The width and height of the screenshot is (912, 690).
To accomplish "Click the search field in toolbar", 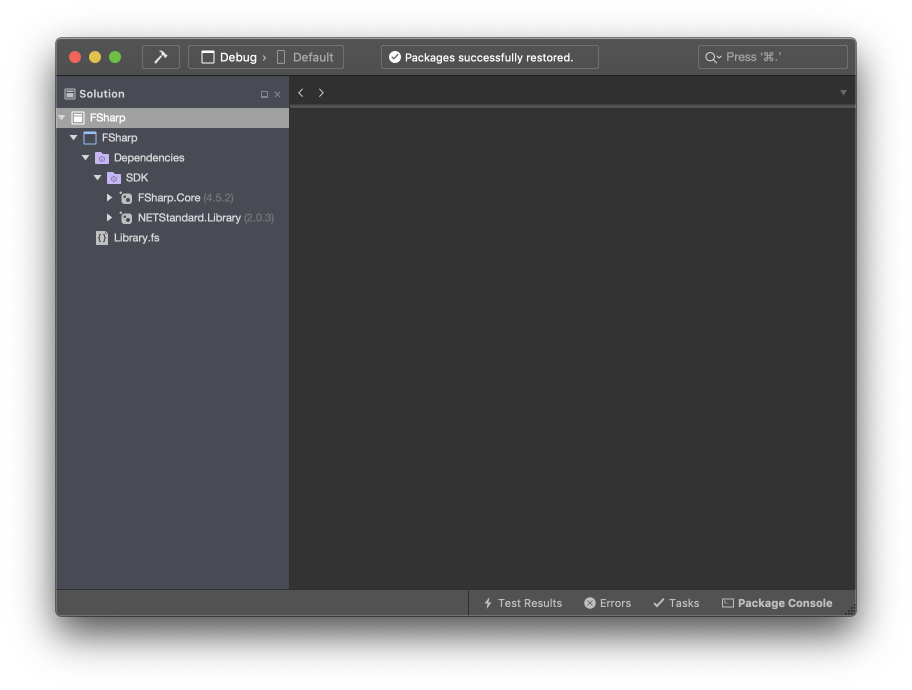I will pyautogui.click(x=773, y=57).
